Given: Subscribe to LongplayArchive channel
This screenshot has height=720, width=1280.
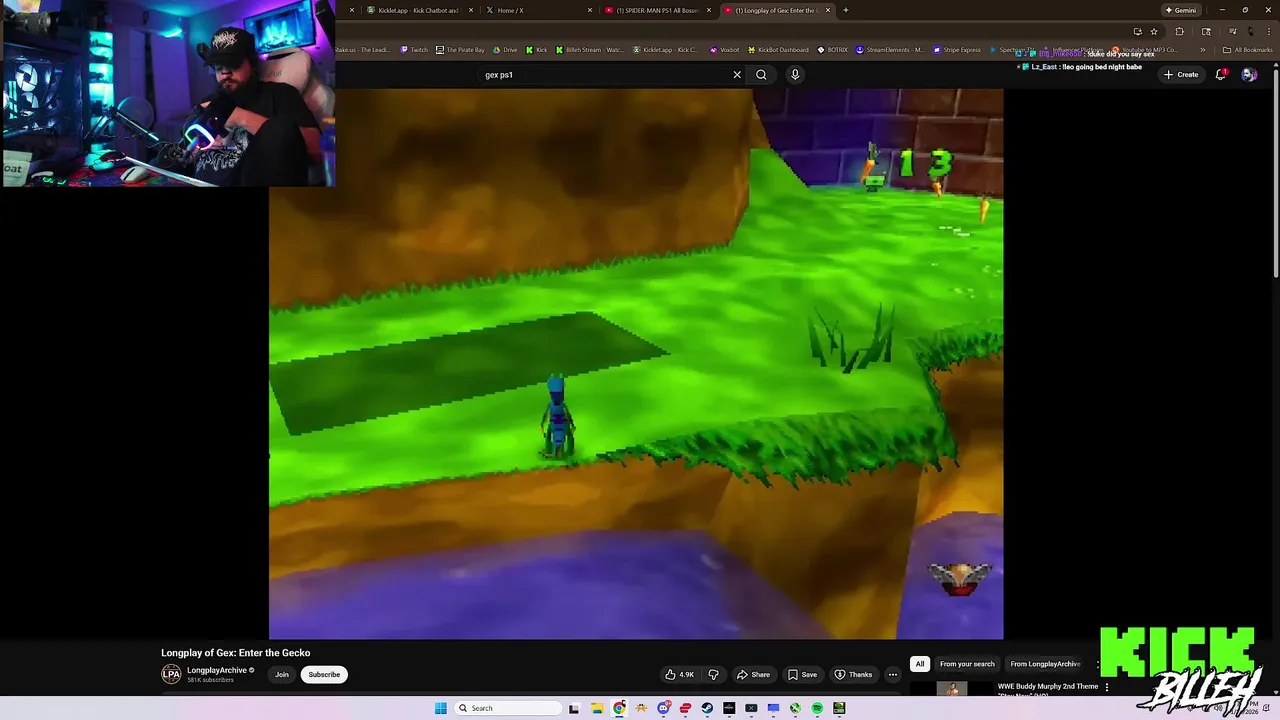Looking at the screenshot, I should coord(324,674).
